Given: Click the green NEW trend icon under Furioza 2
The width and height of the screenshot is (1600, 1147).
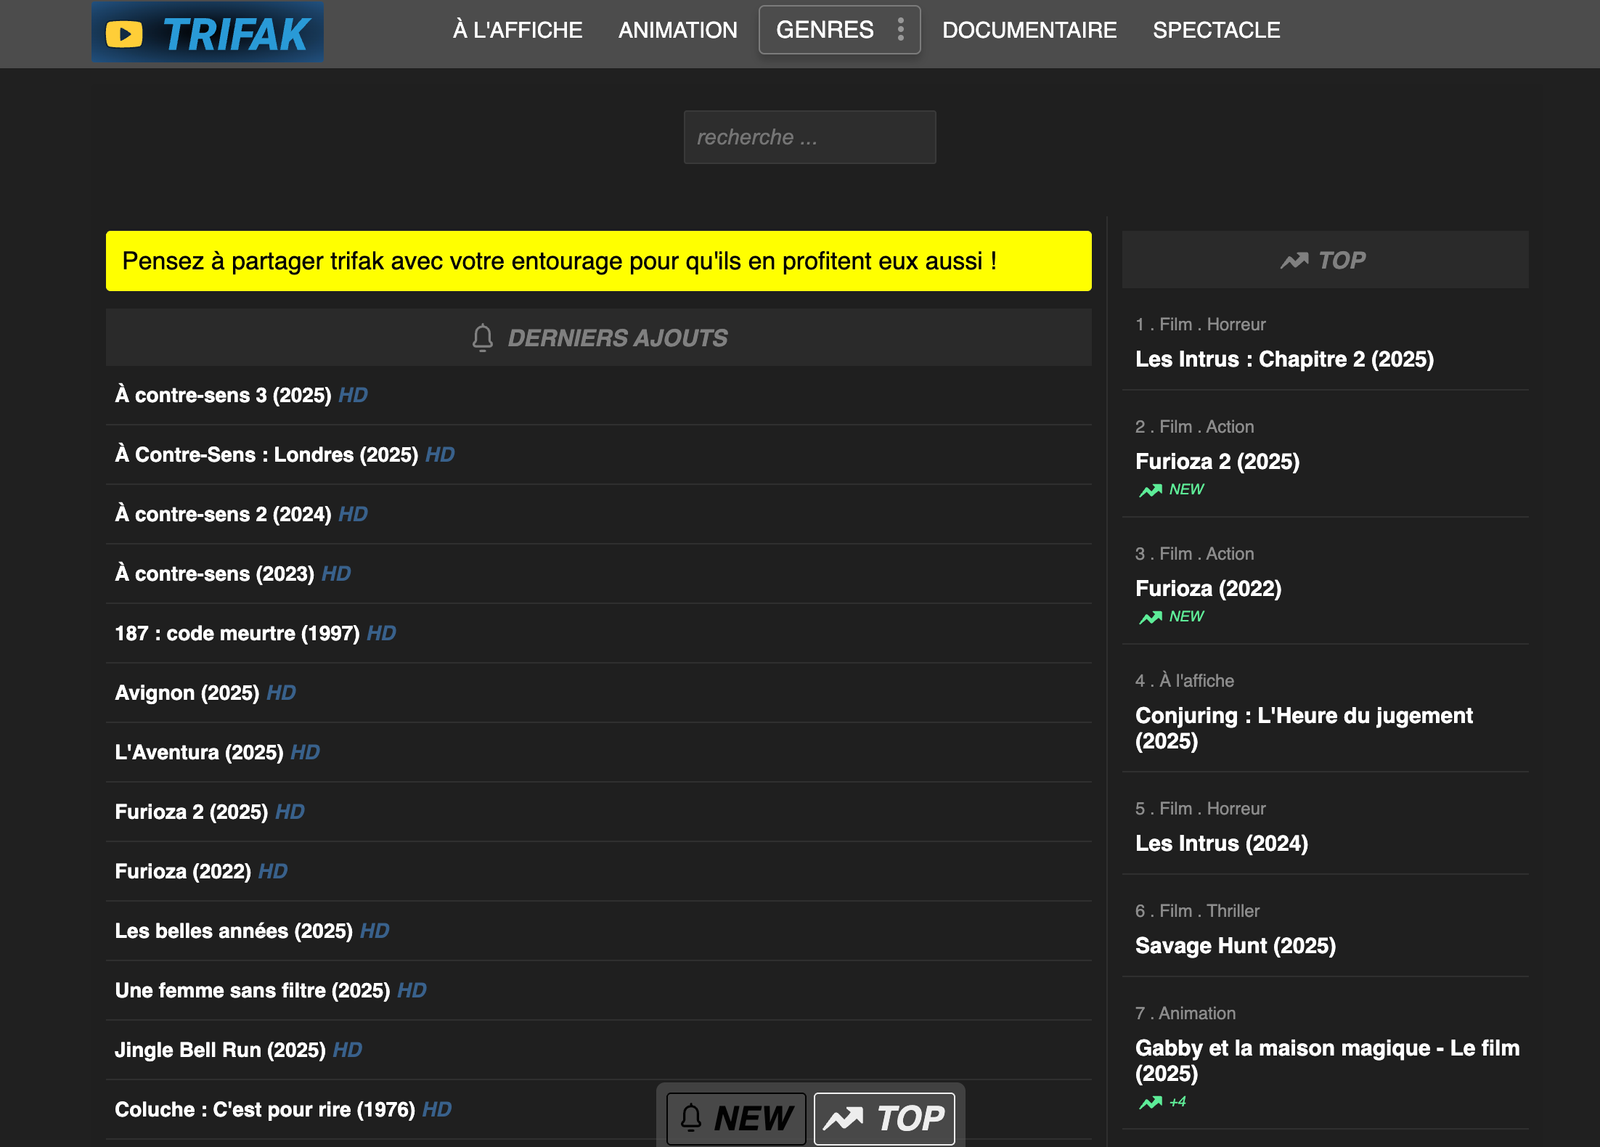Looking at the screenshot, I should [x=1151, y=490].
